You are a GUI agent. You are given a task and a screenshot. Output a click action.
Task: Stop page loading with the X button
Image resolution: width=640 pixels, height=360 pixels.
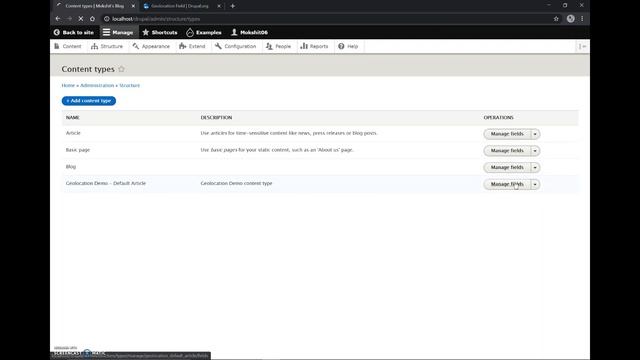tap(81, 19)
